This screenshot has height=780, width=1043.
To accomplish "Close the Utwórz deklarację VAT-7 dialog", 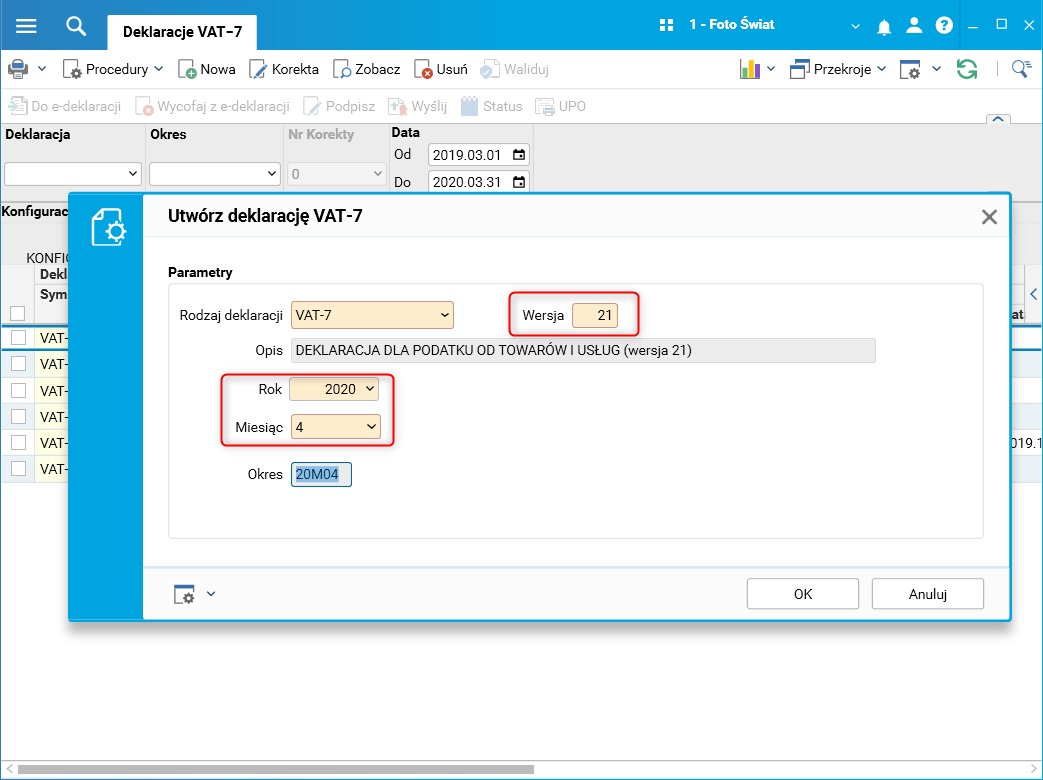I will [989, 217].
